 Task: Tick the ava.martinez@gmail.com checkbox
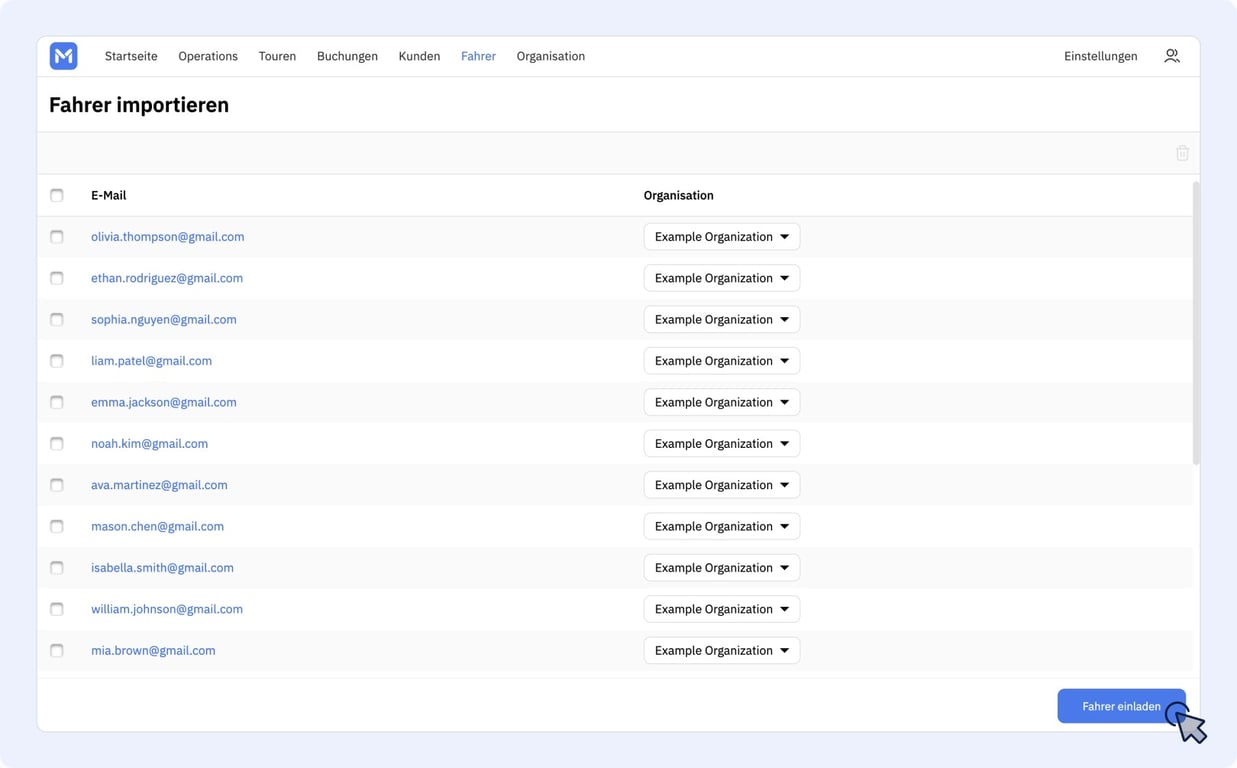point(57,485)
